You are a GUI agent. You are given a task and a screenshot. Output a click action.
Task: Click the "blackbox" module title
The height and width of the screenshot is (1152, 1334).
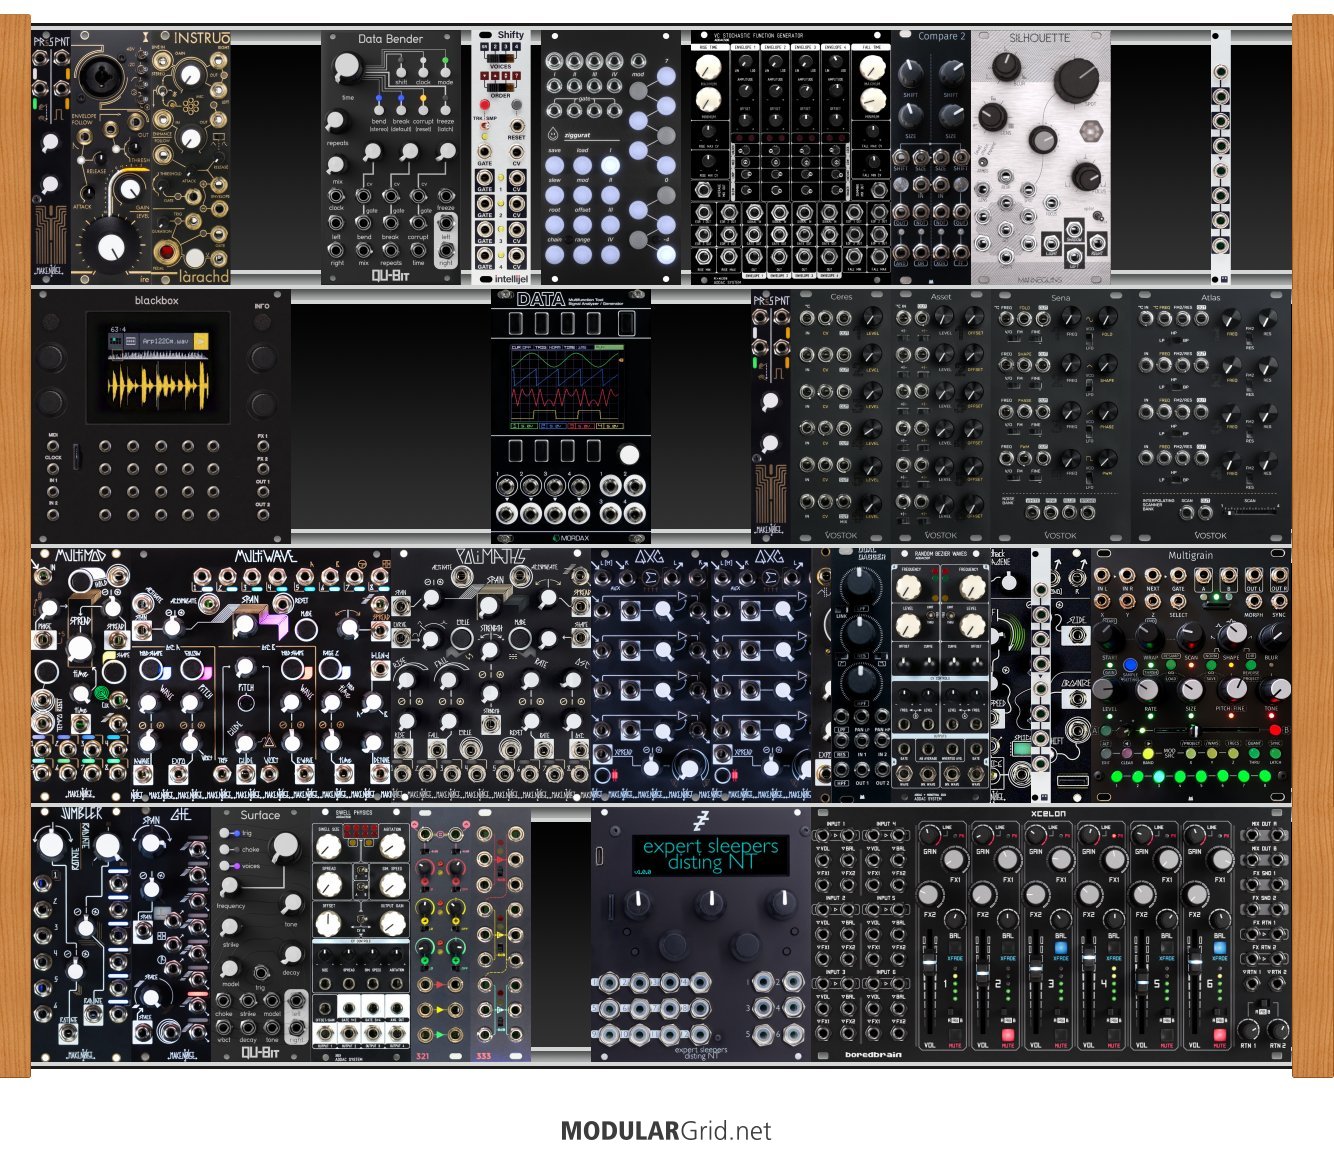click(x=157, y=300)
